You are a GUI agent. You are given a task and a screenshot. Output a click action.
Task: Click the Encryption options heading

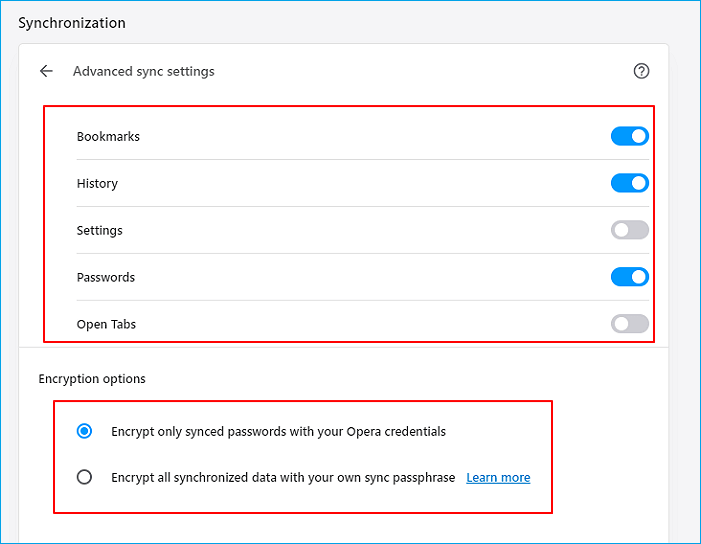(x=92, y=379)
